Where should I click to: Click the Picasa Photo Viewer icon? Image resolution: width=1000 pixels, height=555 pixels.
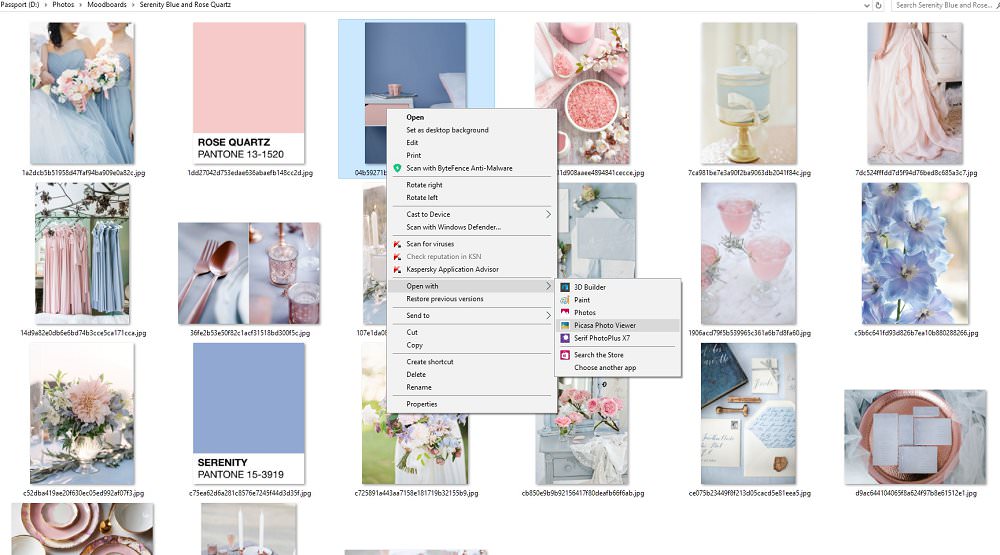coord(564,325)
